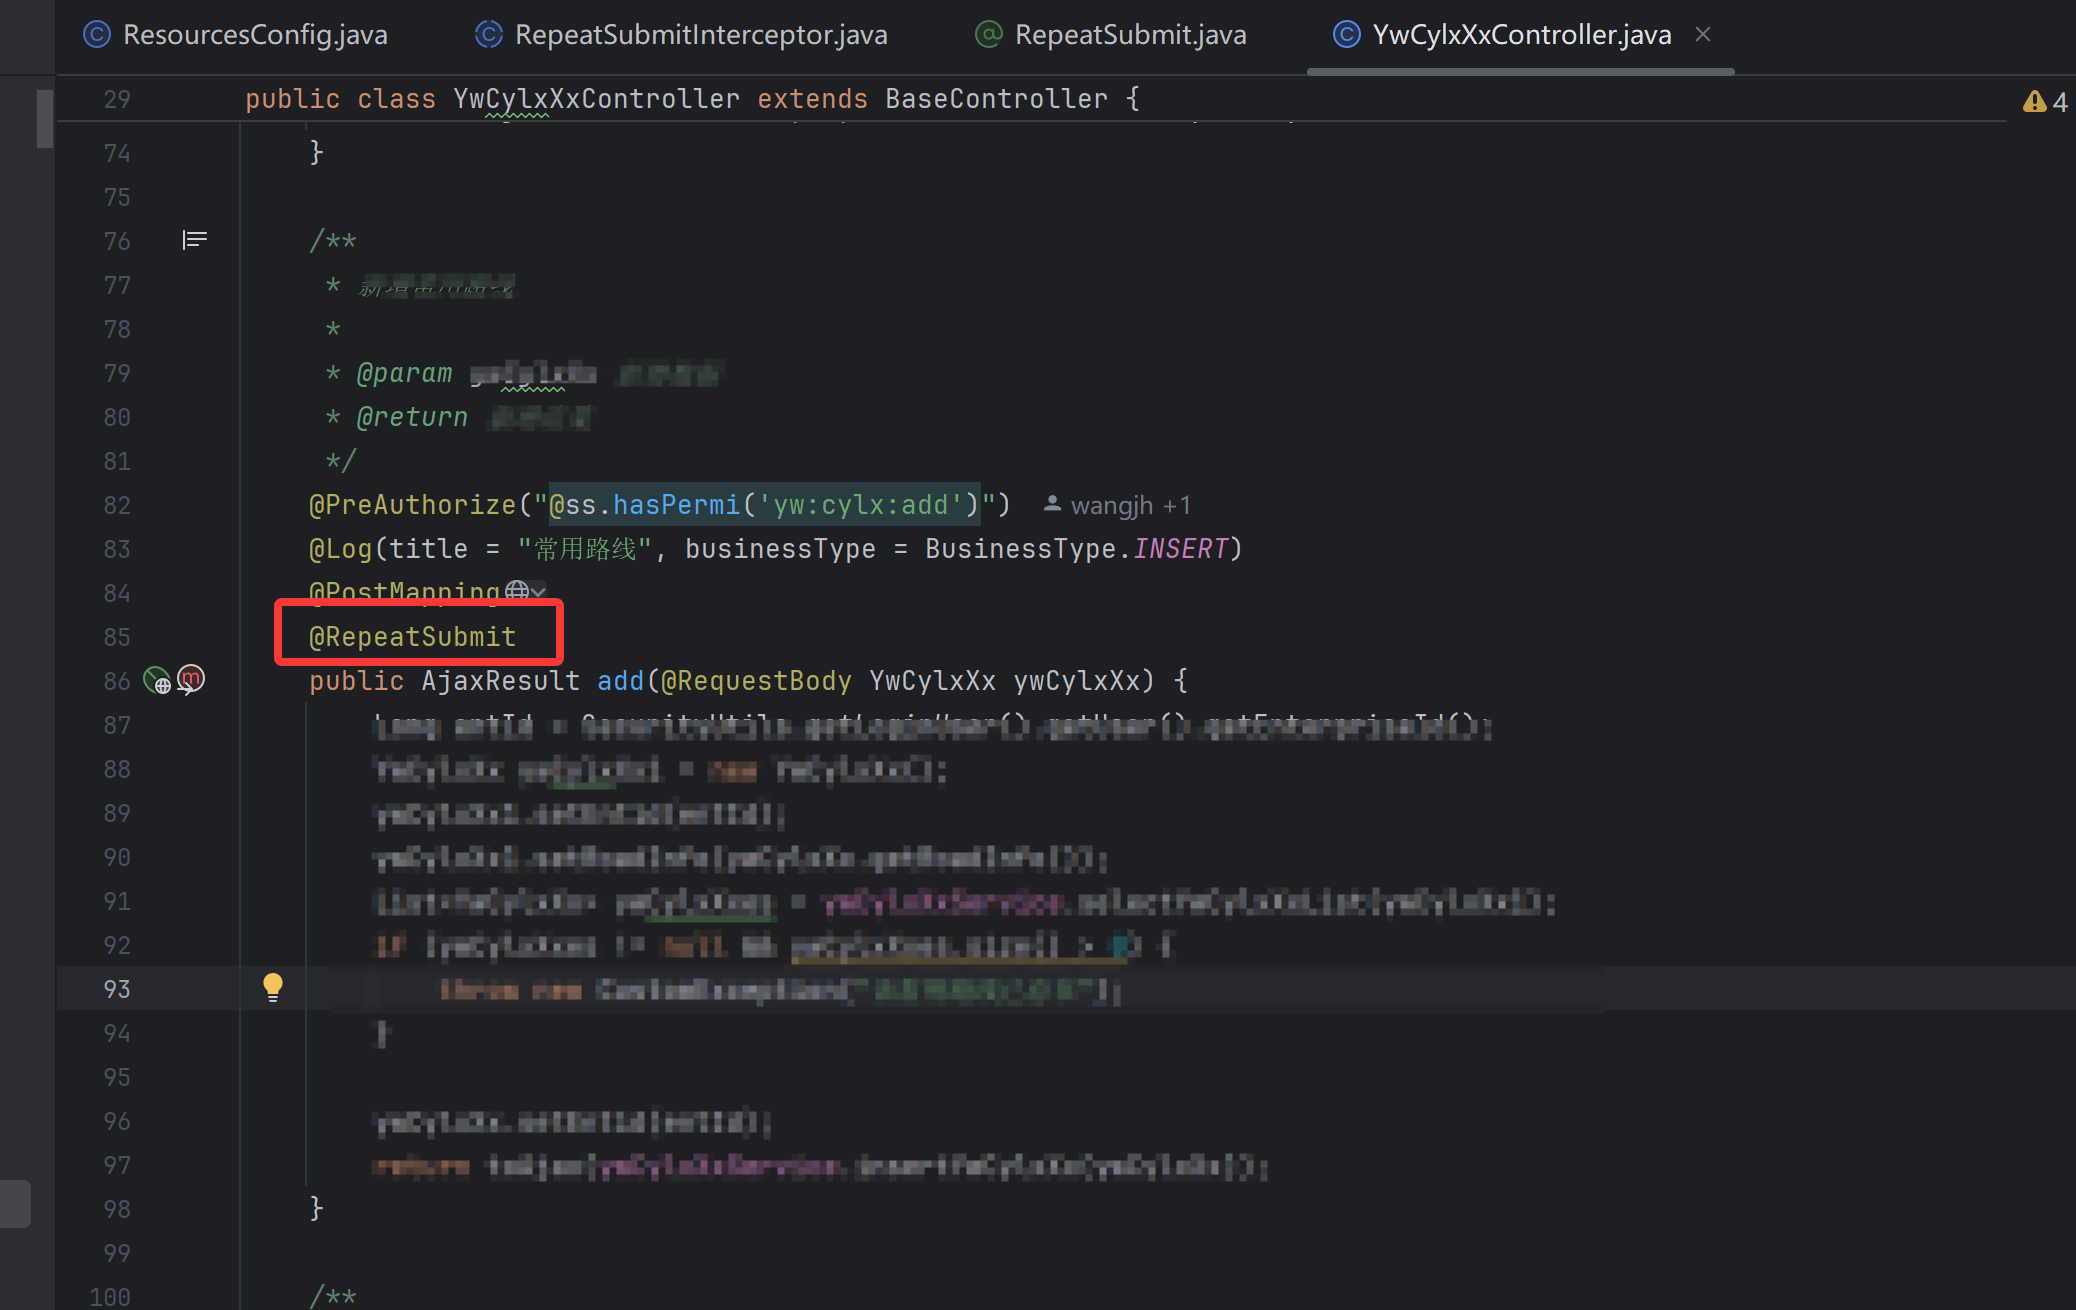Screen dimensions: 2076x1310
Task: Click the author avatar icon beside wangjh
Action: pos(1052,504)
